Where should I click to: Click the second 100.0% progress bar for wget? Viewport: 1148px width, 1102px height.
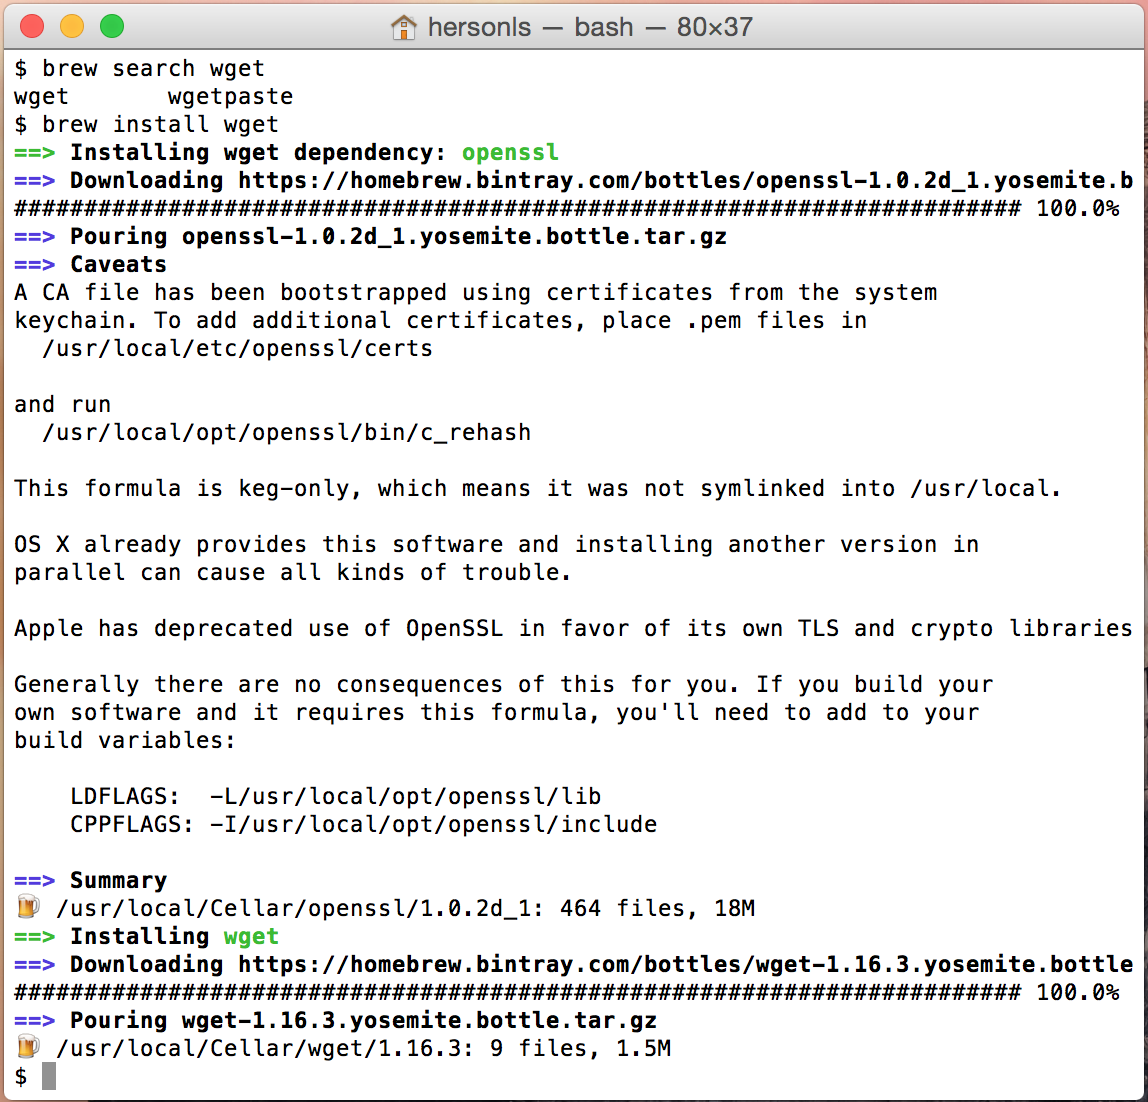(567, 992)
